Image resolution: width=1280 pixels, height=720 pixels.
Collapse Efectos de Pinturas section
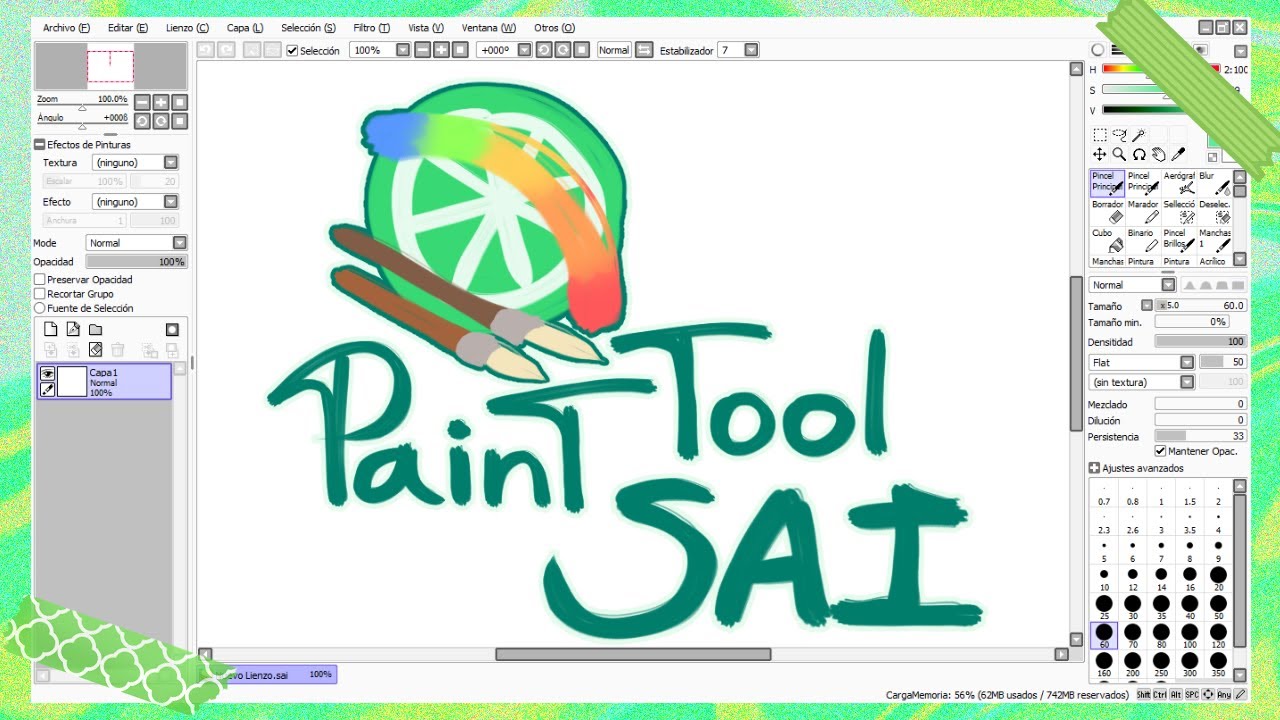click(x=40, y=145)
